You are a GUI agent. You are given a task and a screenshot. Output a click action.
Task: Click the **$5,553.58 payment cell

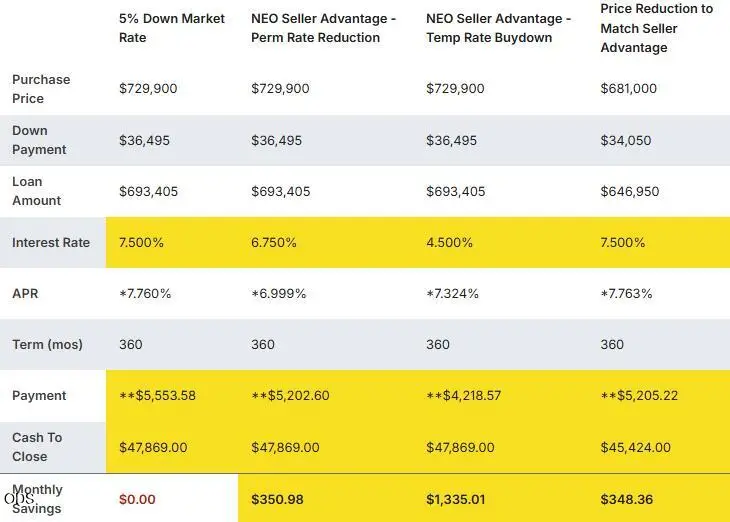tap(157, 396)
